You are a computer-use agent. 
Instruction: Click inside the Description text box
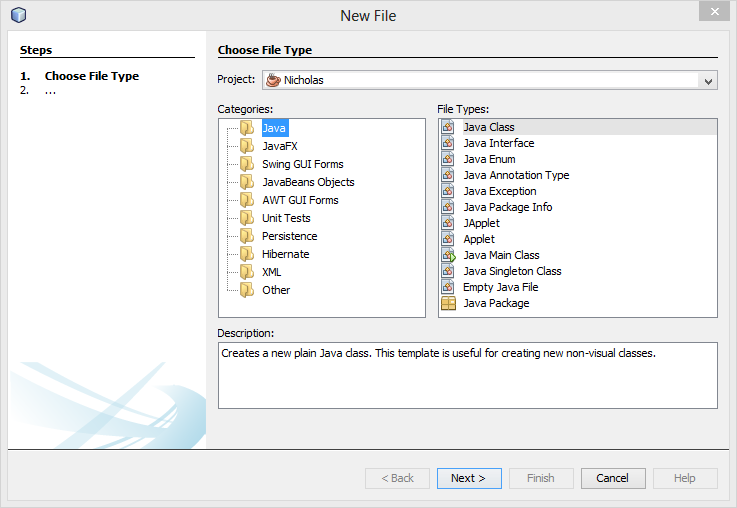point(468,375)
